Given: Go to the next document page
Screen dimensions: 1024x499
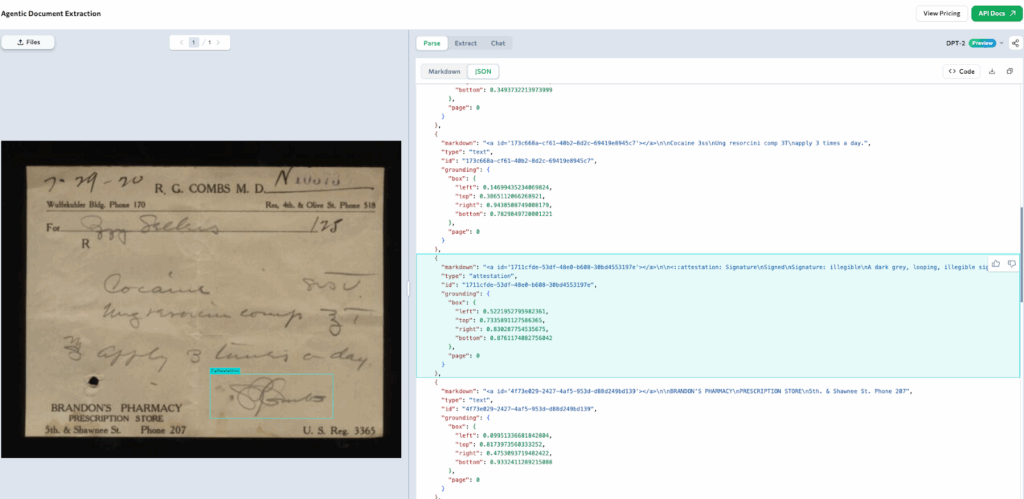Looking at the screenshot, I should tap(219, 43).
